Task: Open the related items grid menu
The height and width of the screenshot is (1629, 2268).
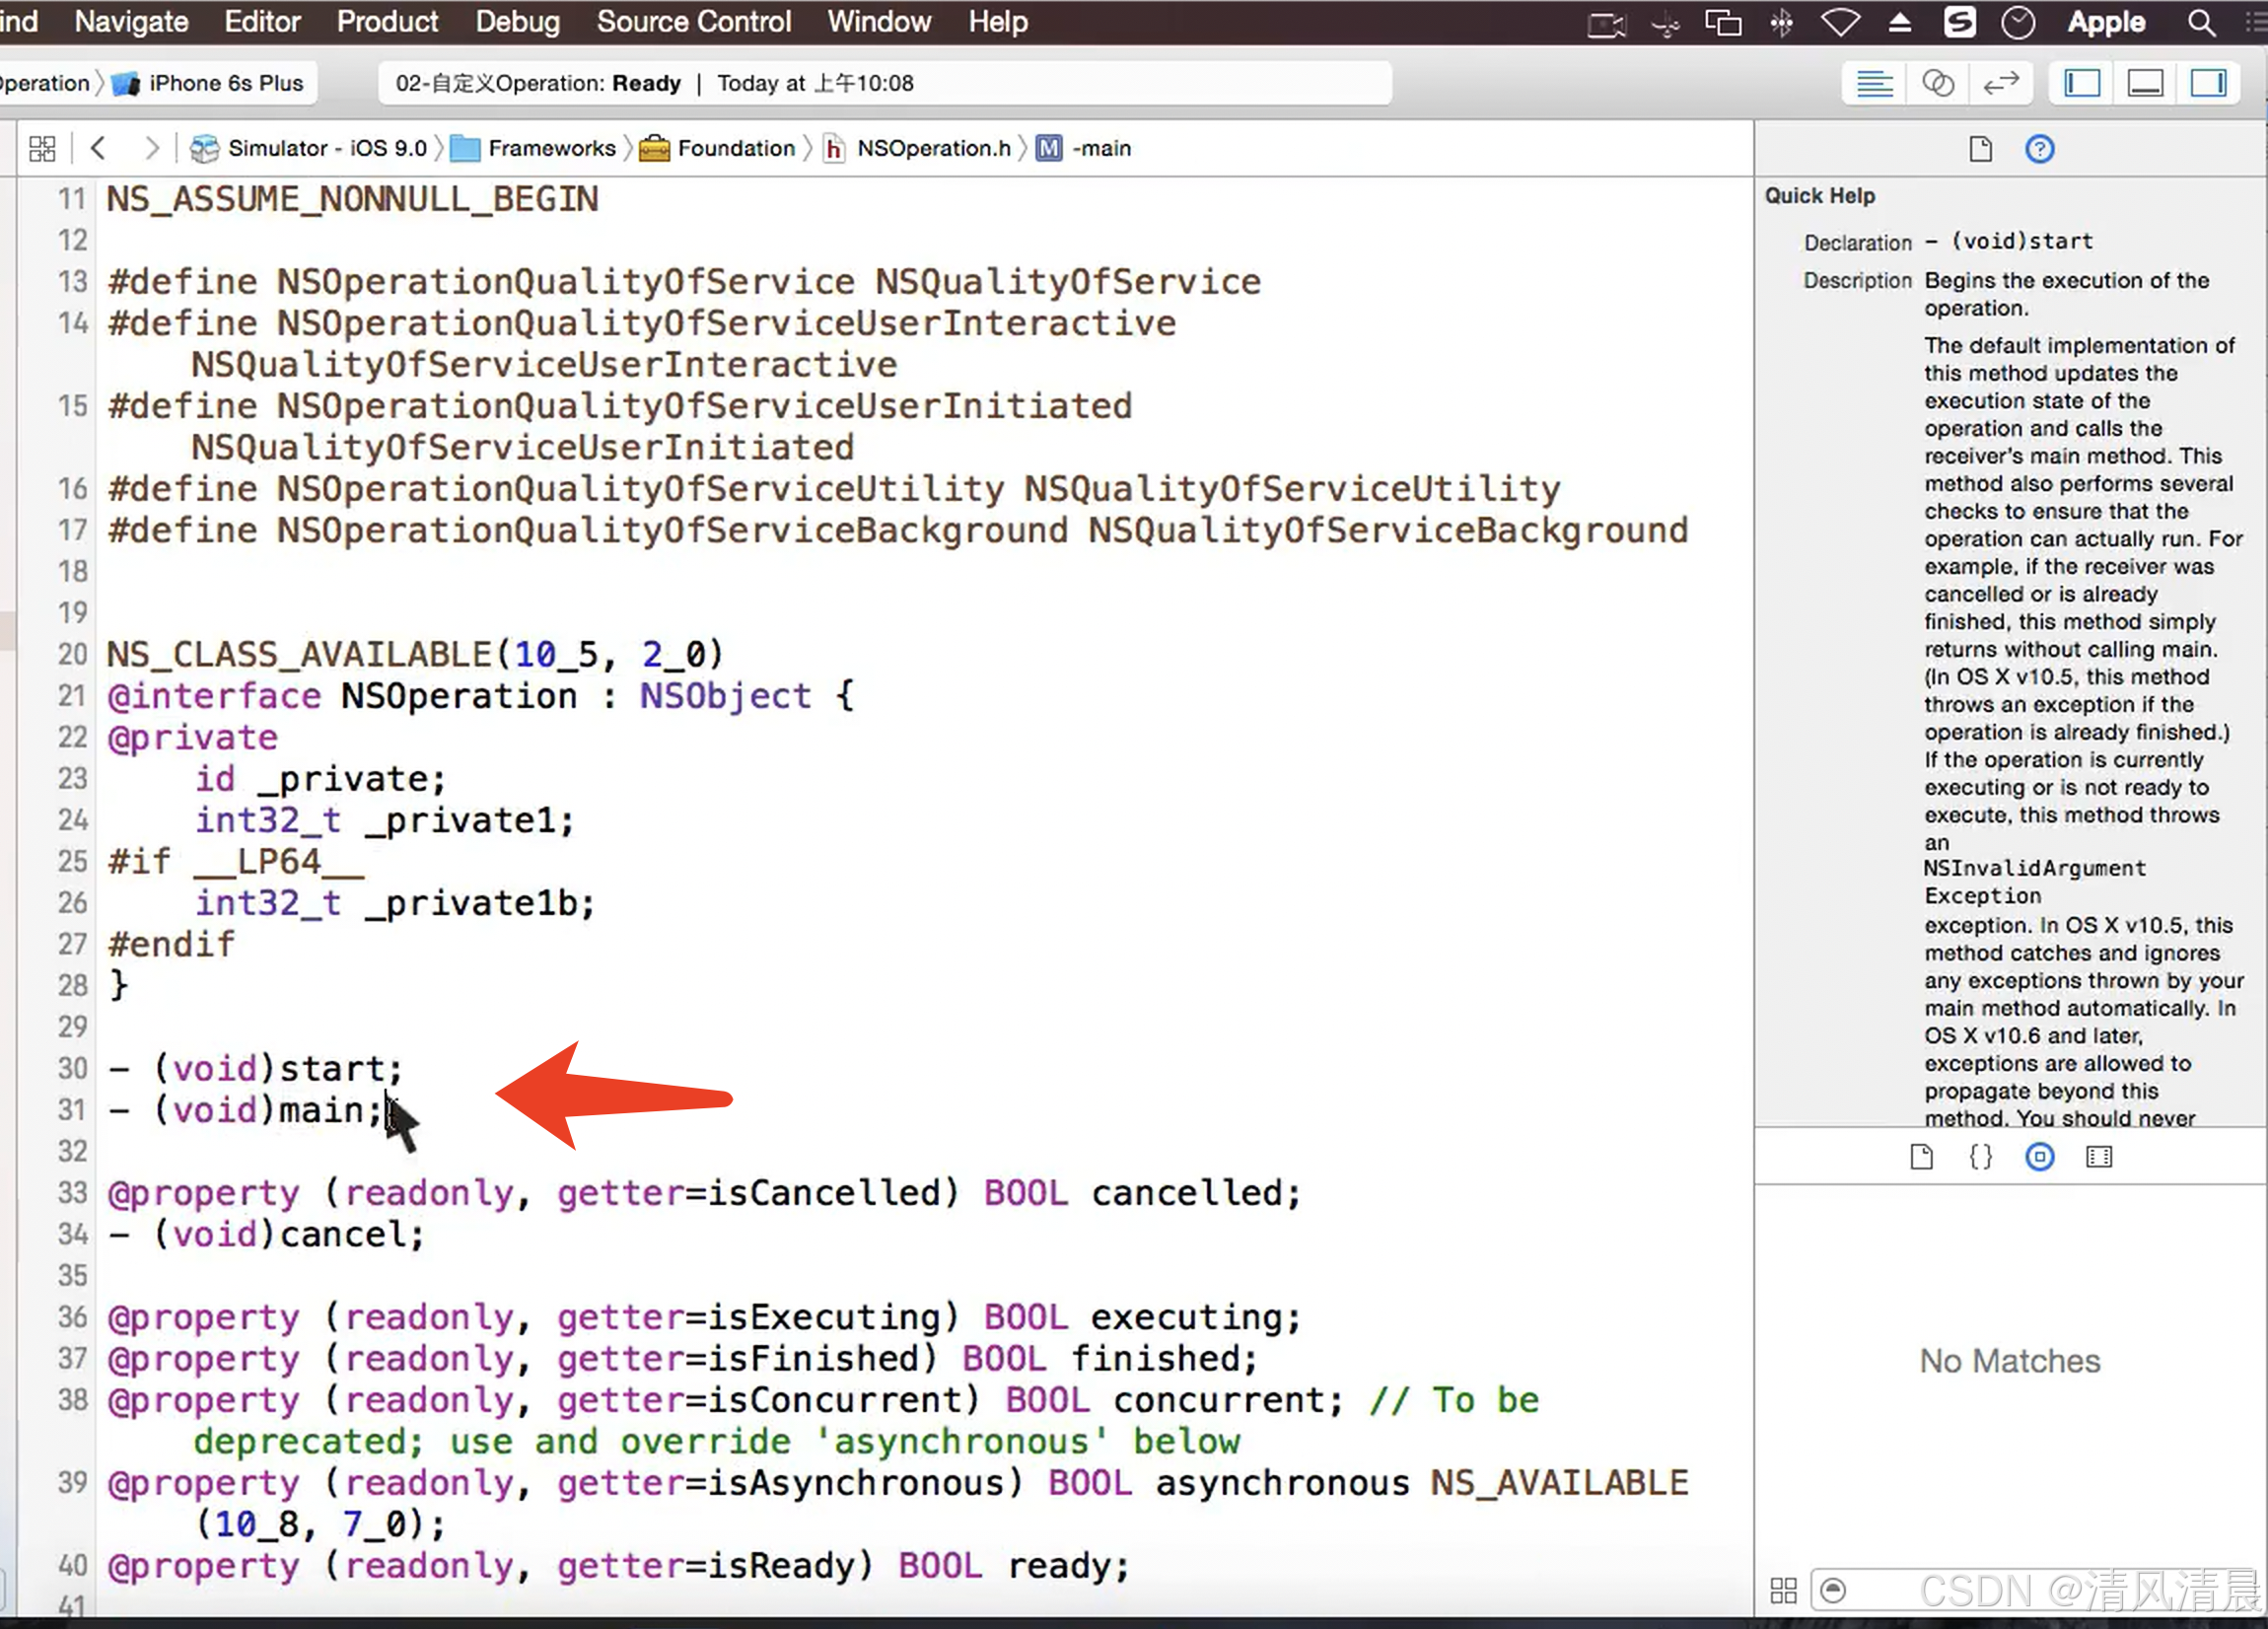Action: point(42,148)
